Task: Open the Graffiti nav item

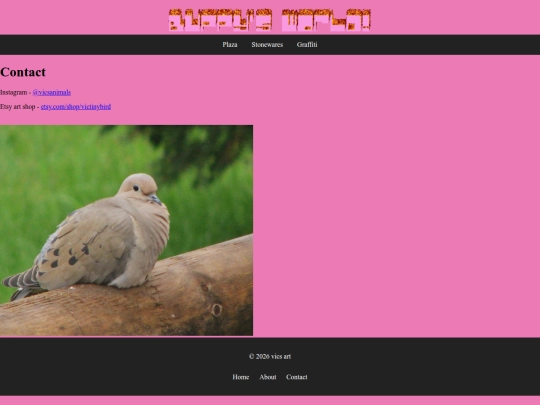Action: point(307,45)
